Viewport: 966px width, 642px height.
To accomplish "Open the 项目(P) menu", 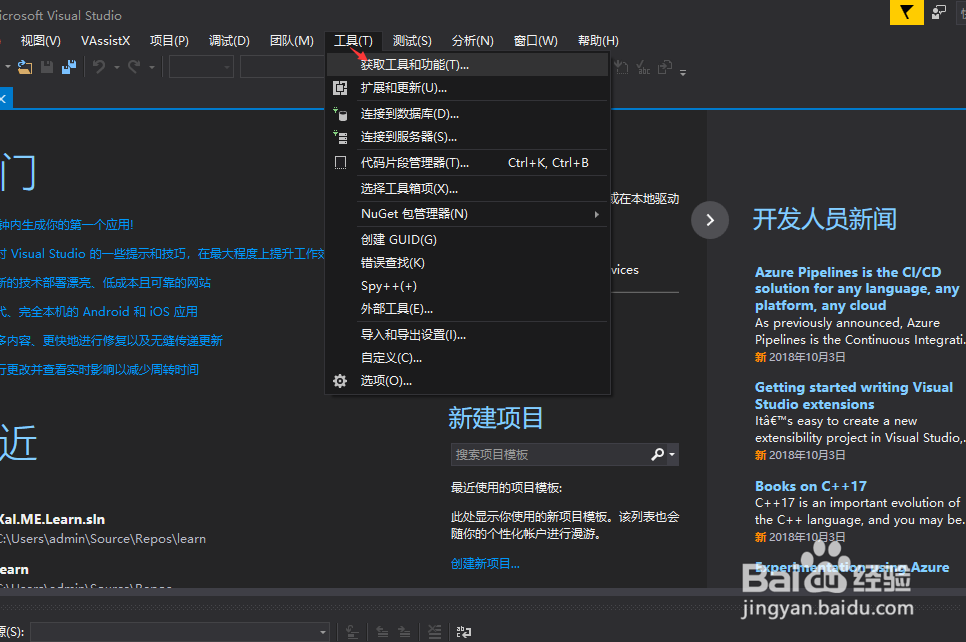I will point(169,41).
